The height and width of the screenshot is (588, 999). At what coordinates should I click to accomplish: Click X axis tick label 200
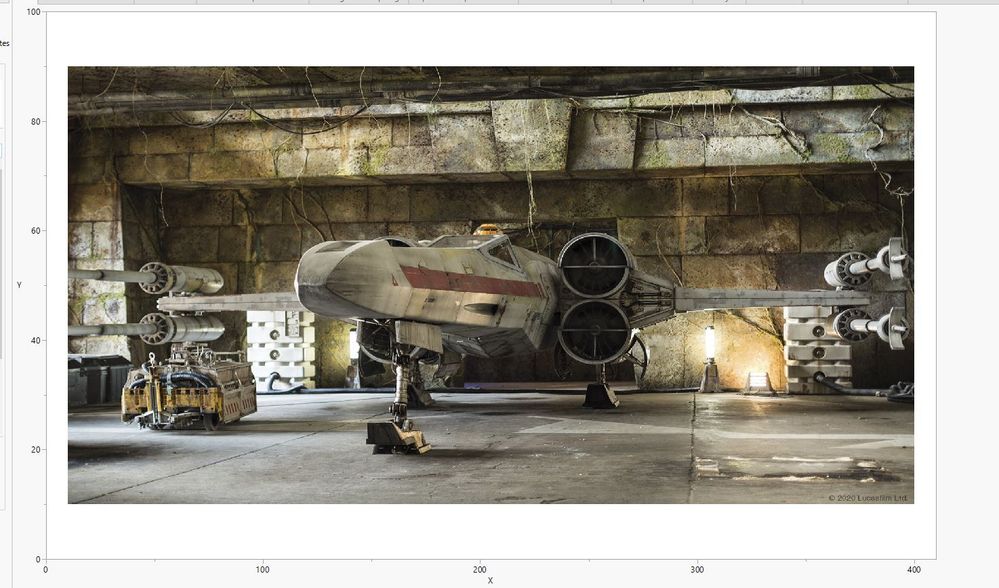click(x=480, y=570)
